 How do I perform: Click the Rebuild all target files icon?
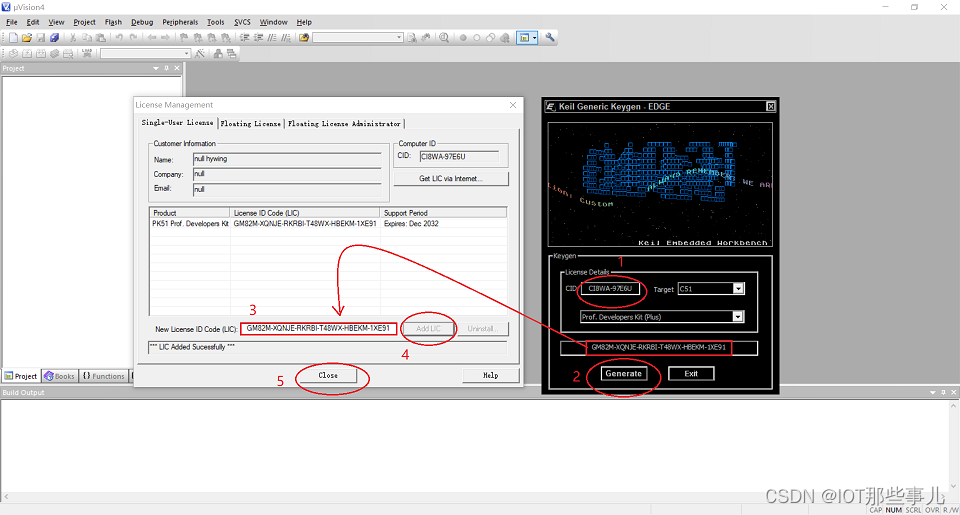coord(41,53)
